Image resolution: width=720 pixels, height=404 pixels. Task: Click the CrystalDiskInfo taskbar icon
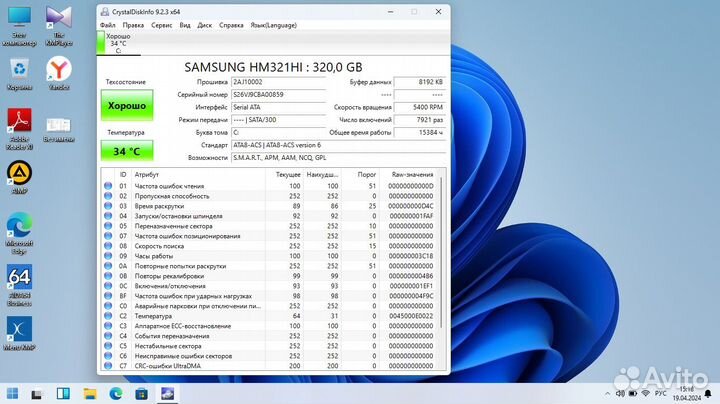[x=167, y=393]
